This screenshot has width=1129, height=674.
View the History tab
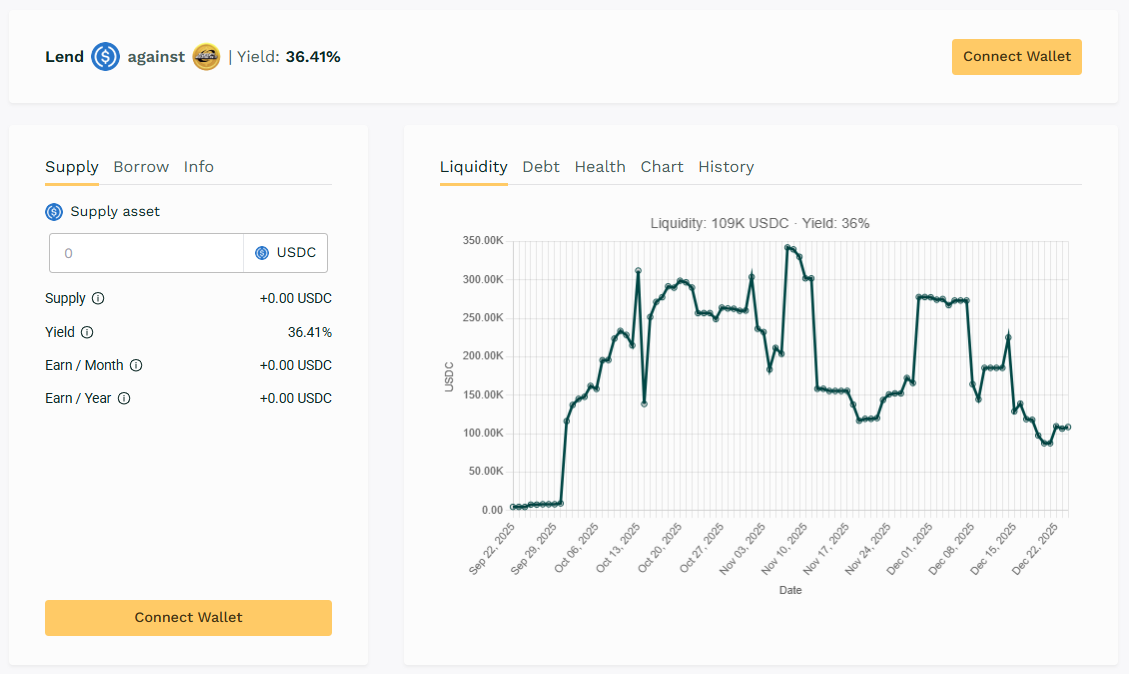726,167
